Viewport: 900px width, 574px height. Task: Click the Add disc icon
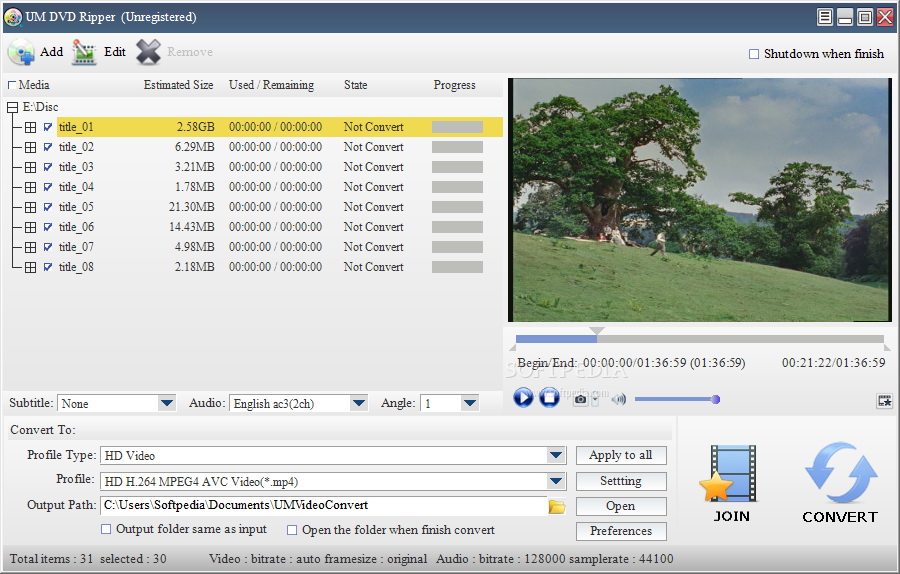tap(20, 52)
